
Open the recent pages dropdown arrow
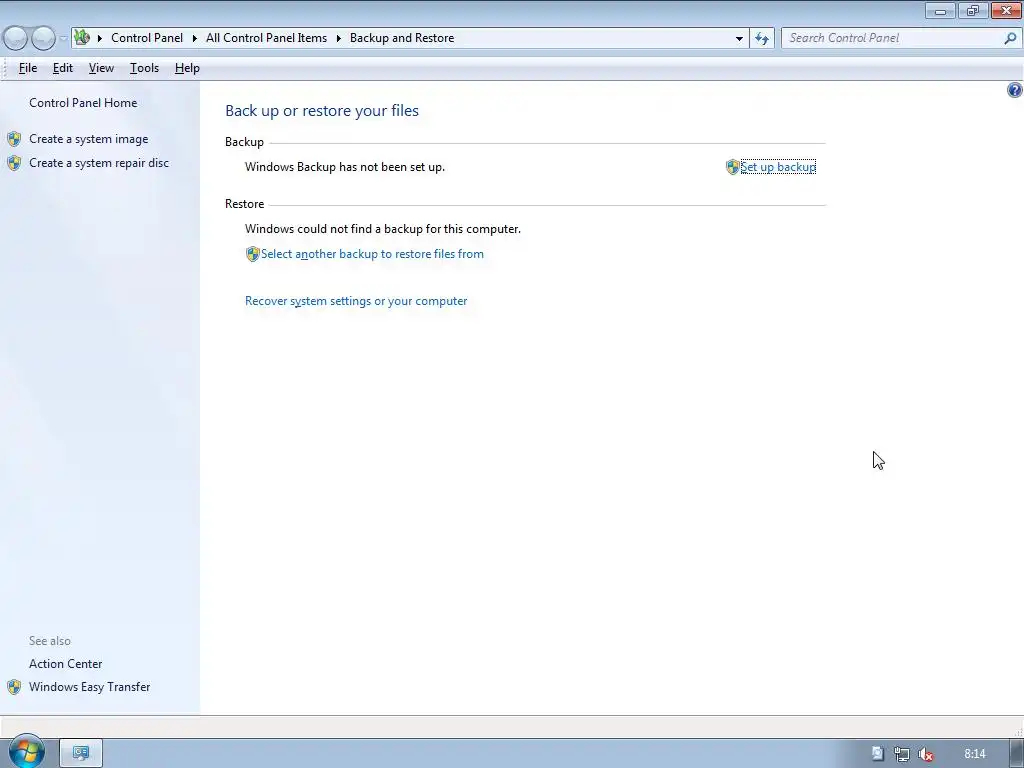pyautogui.click(x=63, y=39)
